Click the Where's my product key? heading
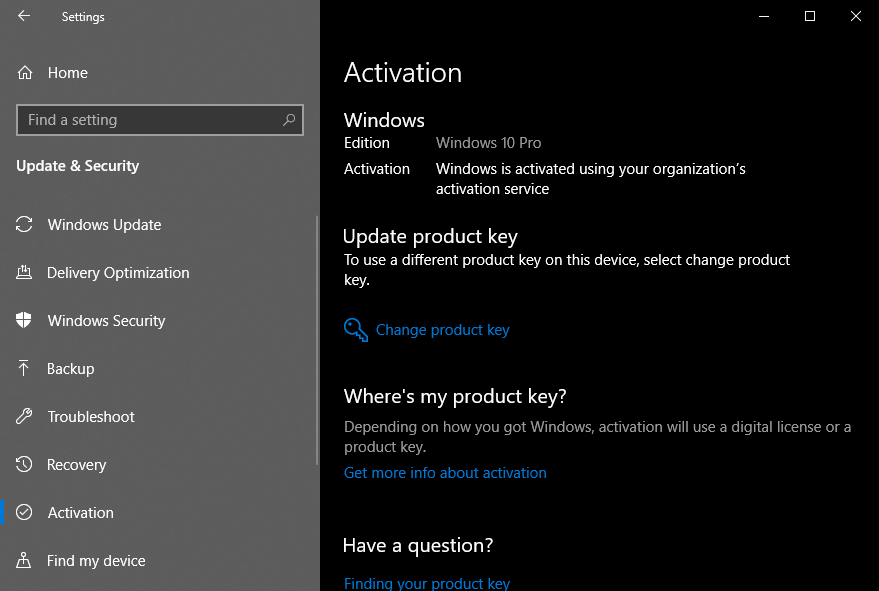Viewport: 879px width, 591px height. [x=455, y=396]
